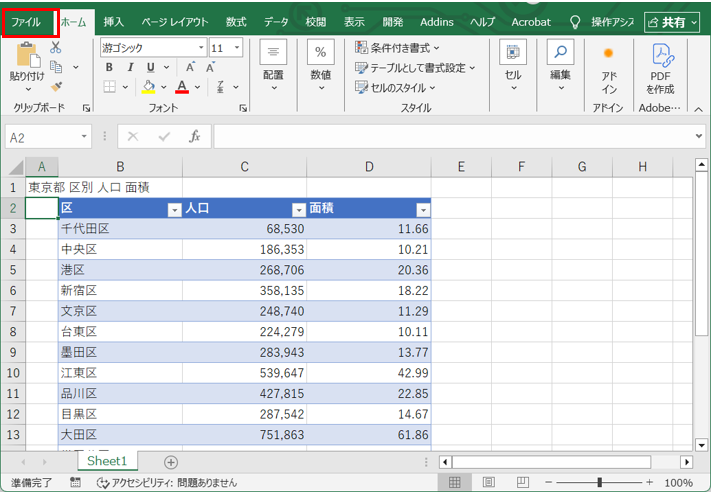Viewport: 711px width, 492px height.
Task: Click the 操作アシスト lightbulb icon
Action: (x=575, y=22)
